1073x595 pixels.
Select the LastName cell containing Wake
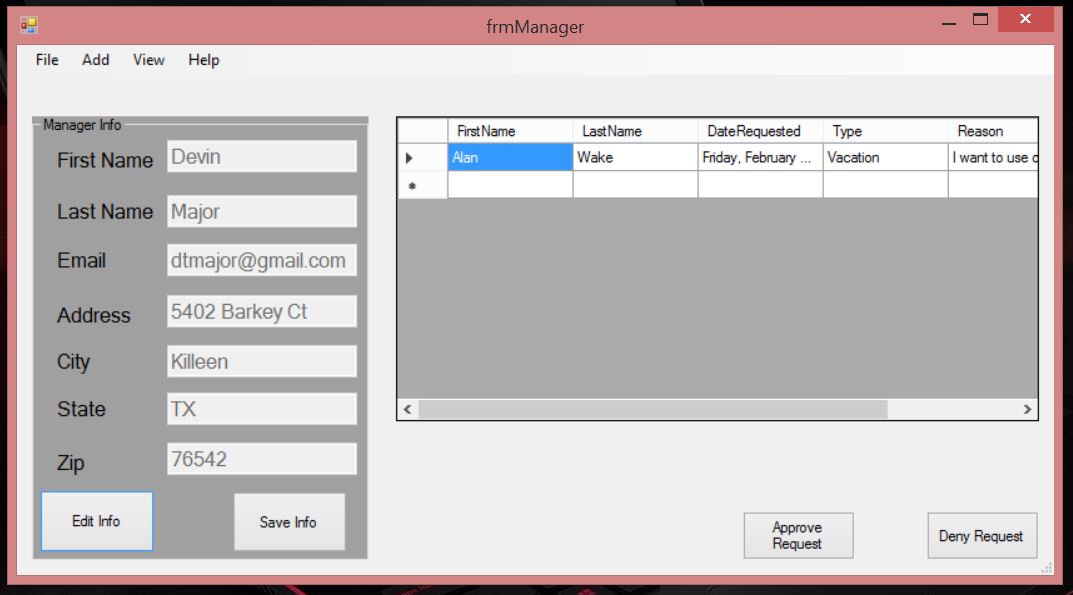coord(634,157)
